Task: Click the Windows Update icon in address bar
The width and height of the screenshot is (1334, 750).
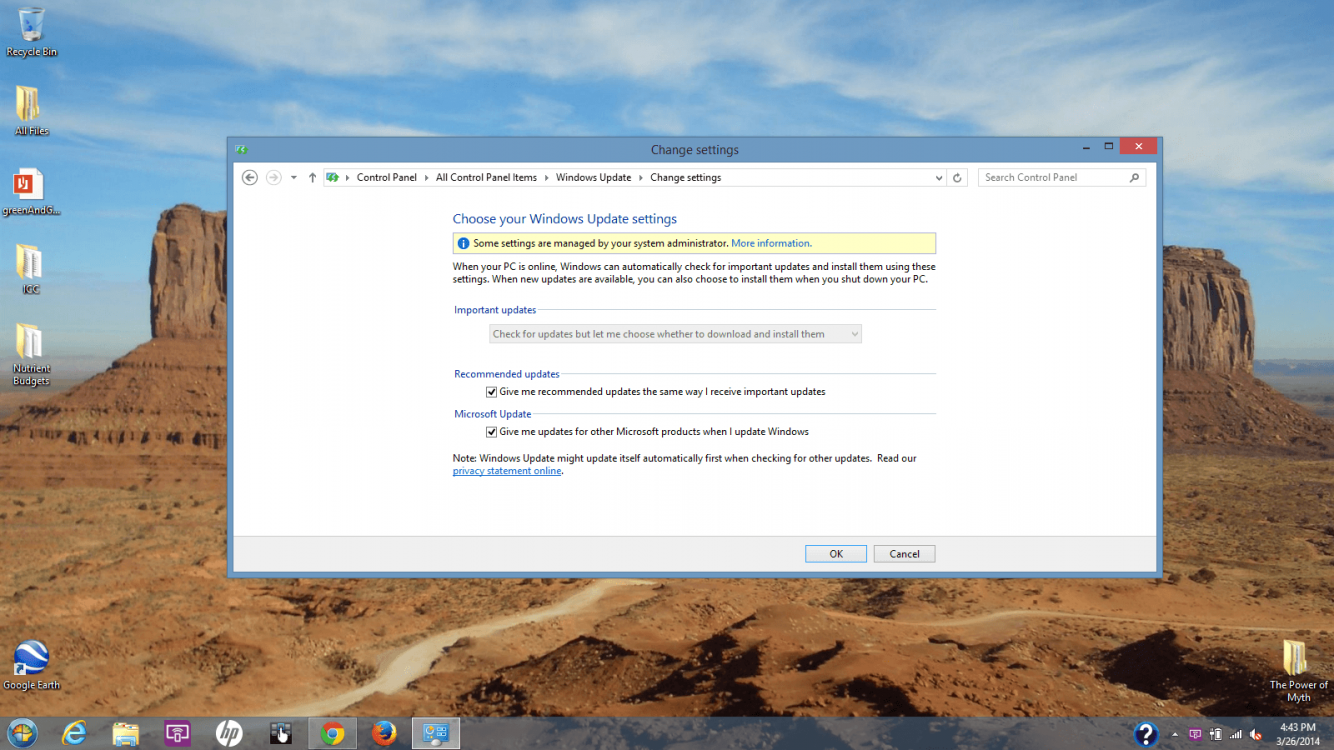Action: tap(332, 177)
